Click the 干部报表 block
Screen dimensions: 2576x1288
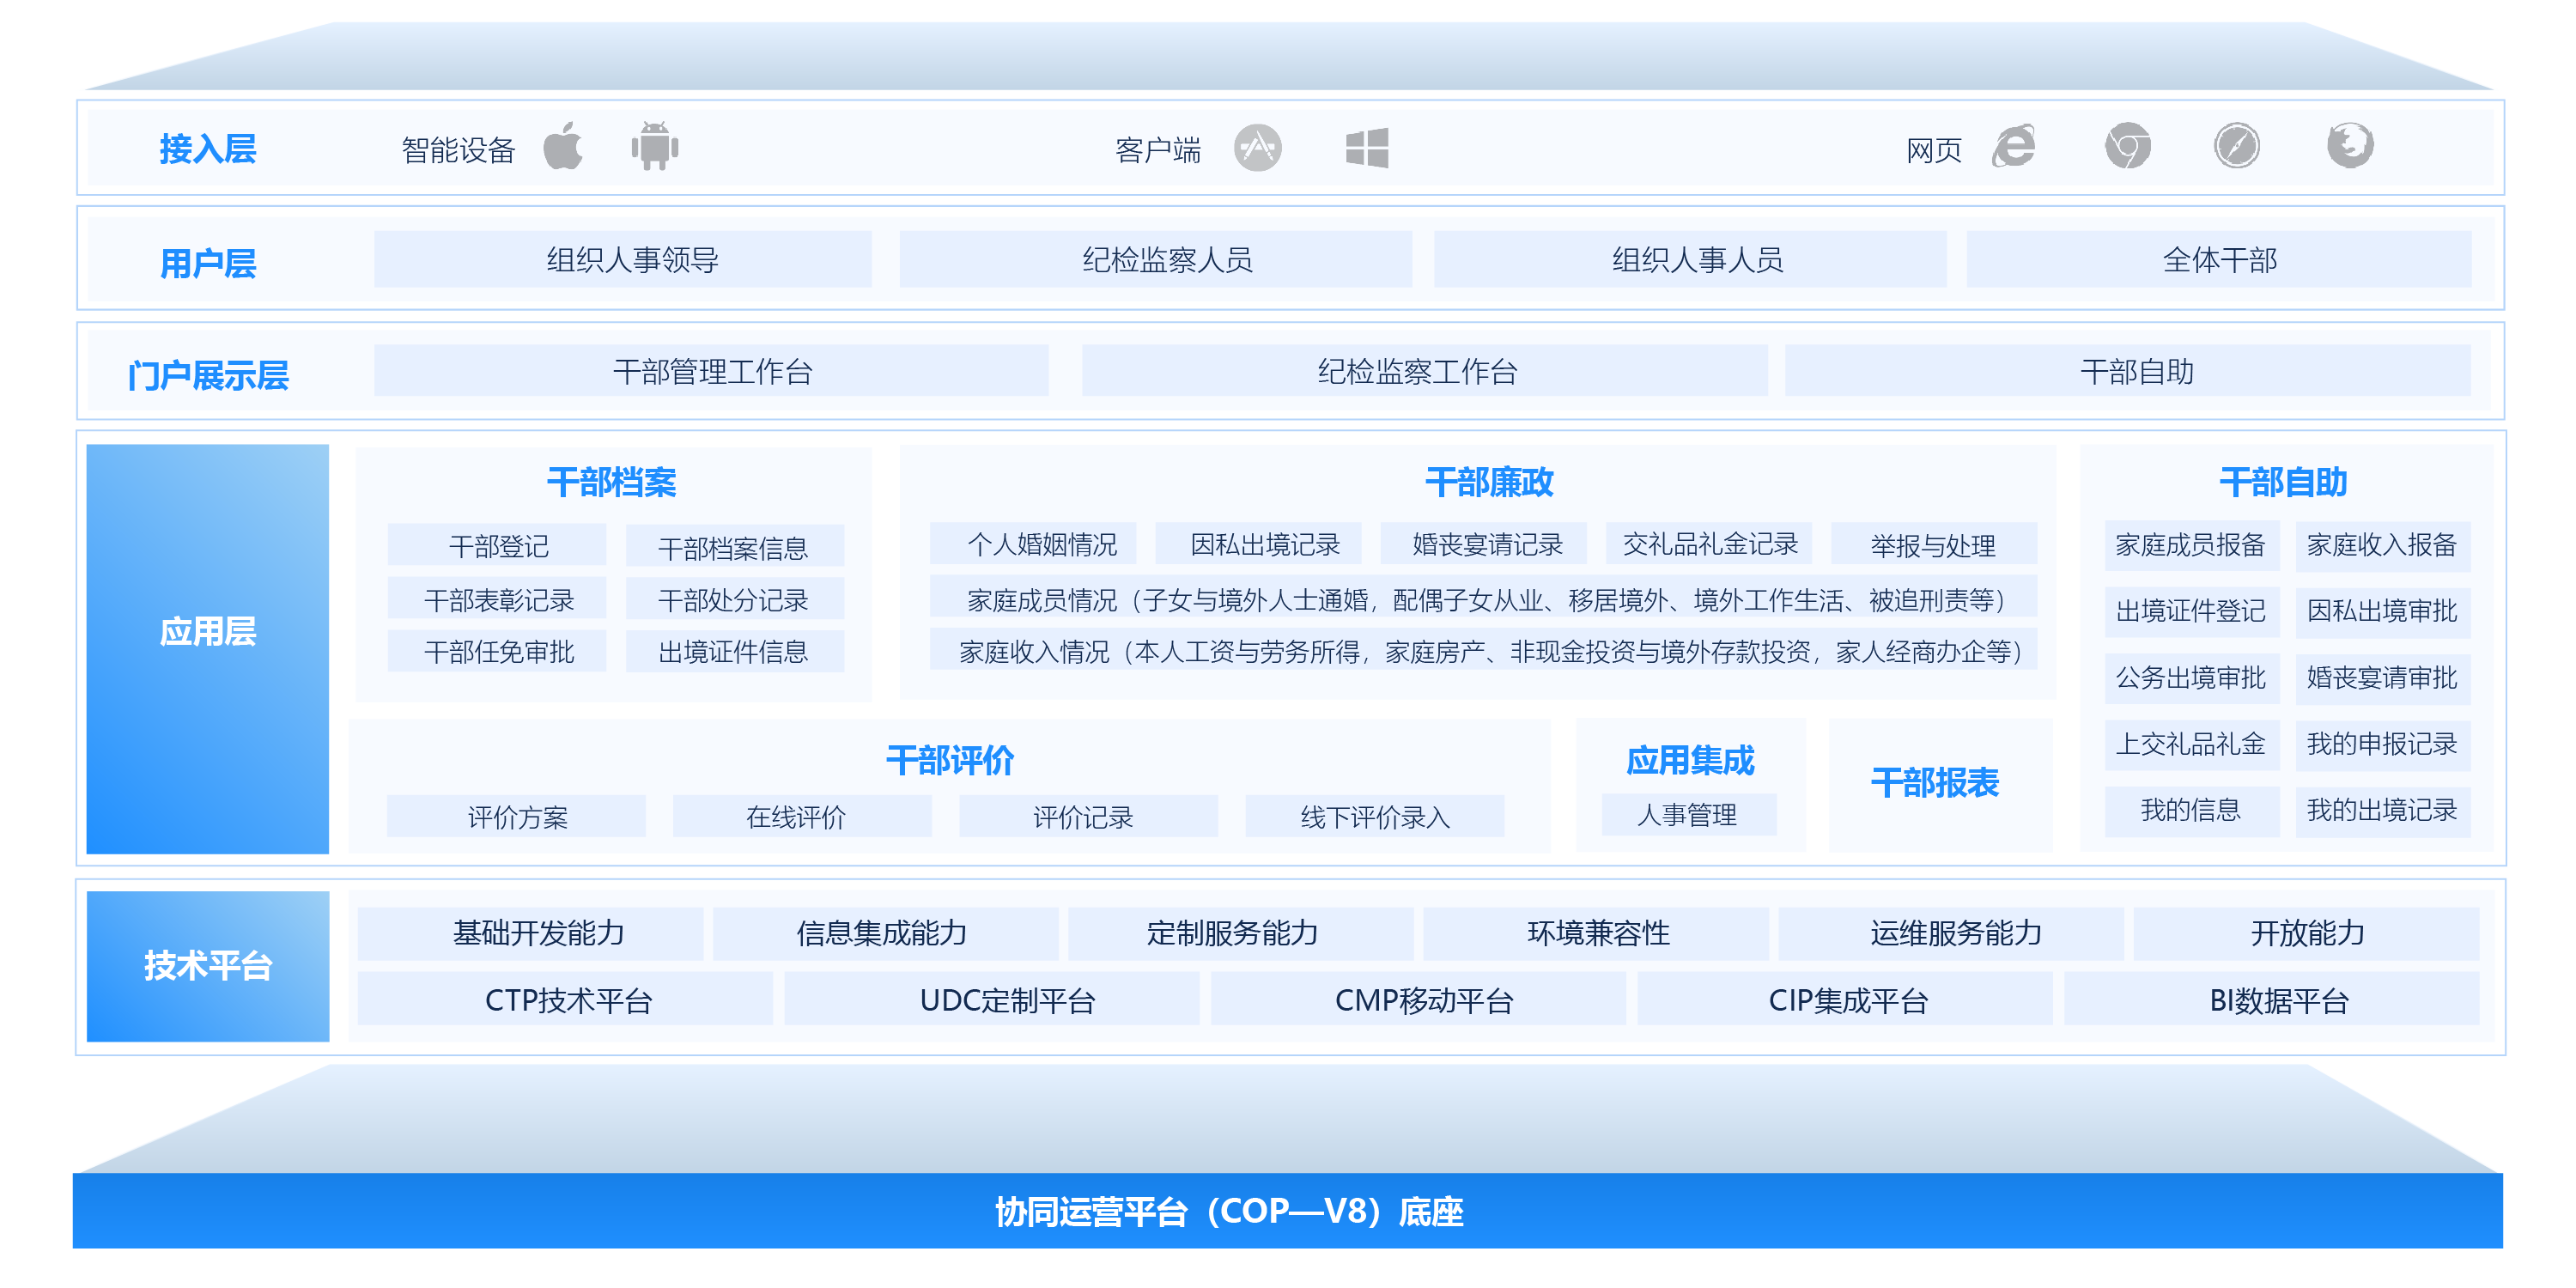pos(1939,784)
